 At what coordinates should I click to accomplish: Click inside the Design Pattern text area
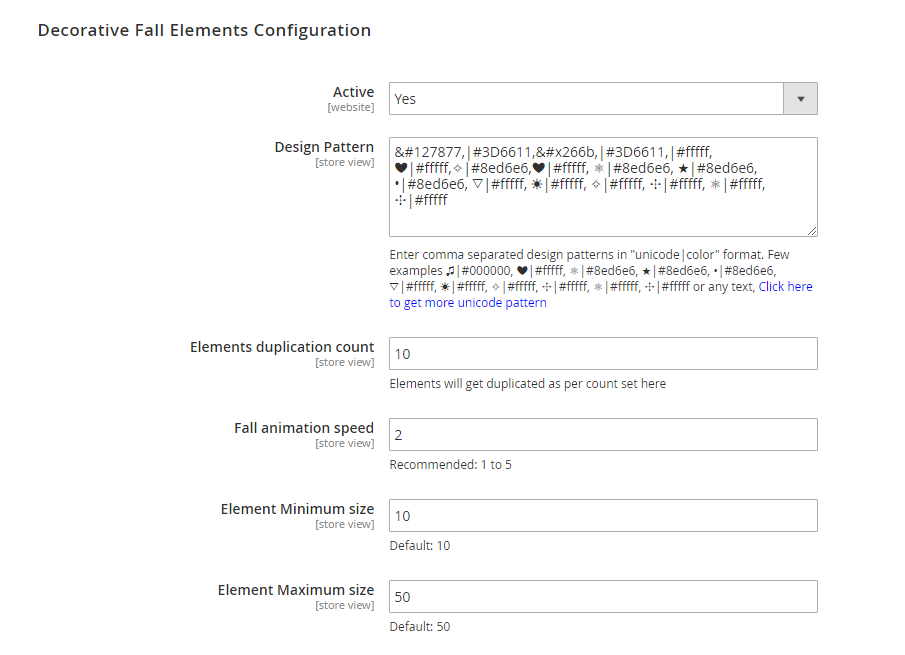pyautogui.click(x=602, y=215)
